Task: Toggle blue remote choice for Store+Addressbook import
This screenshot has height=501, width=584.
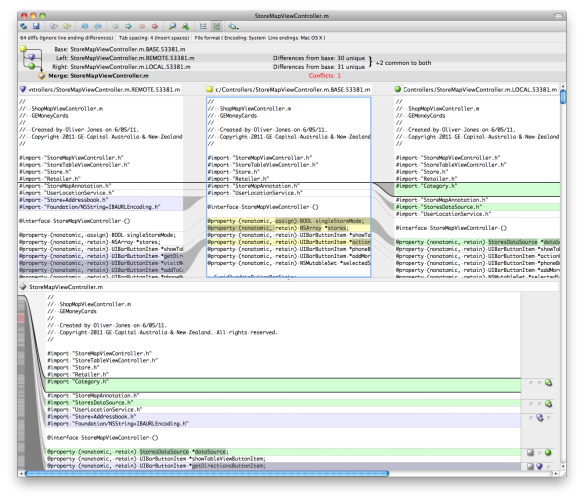Action: coord(540,418)
